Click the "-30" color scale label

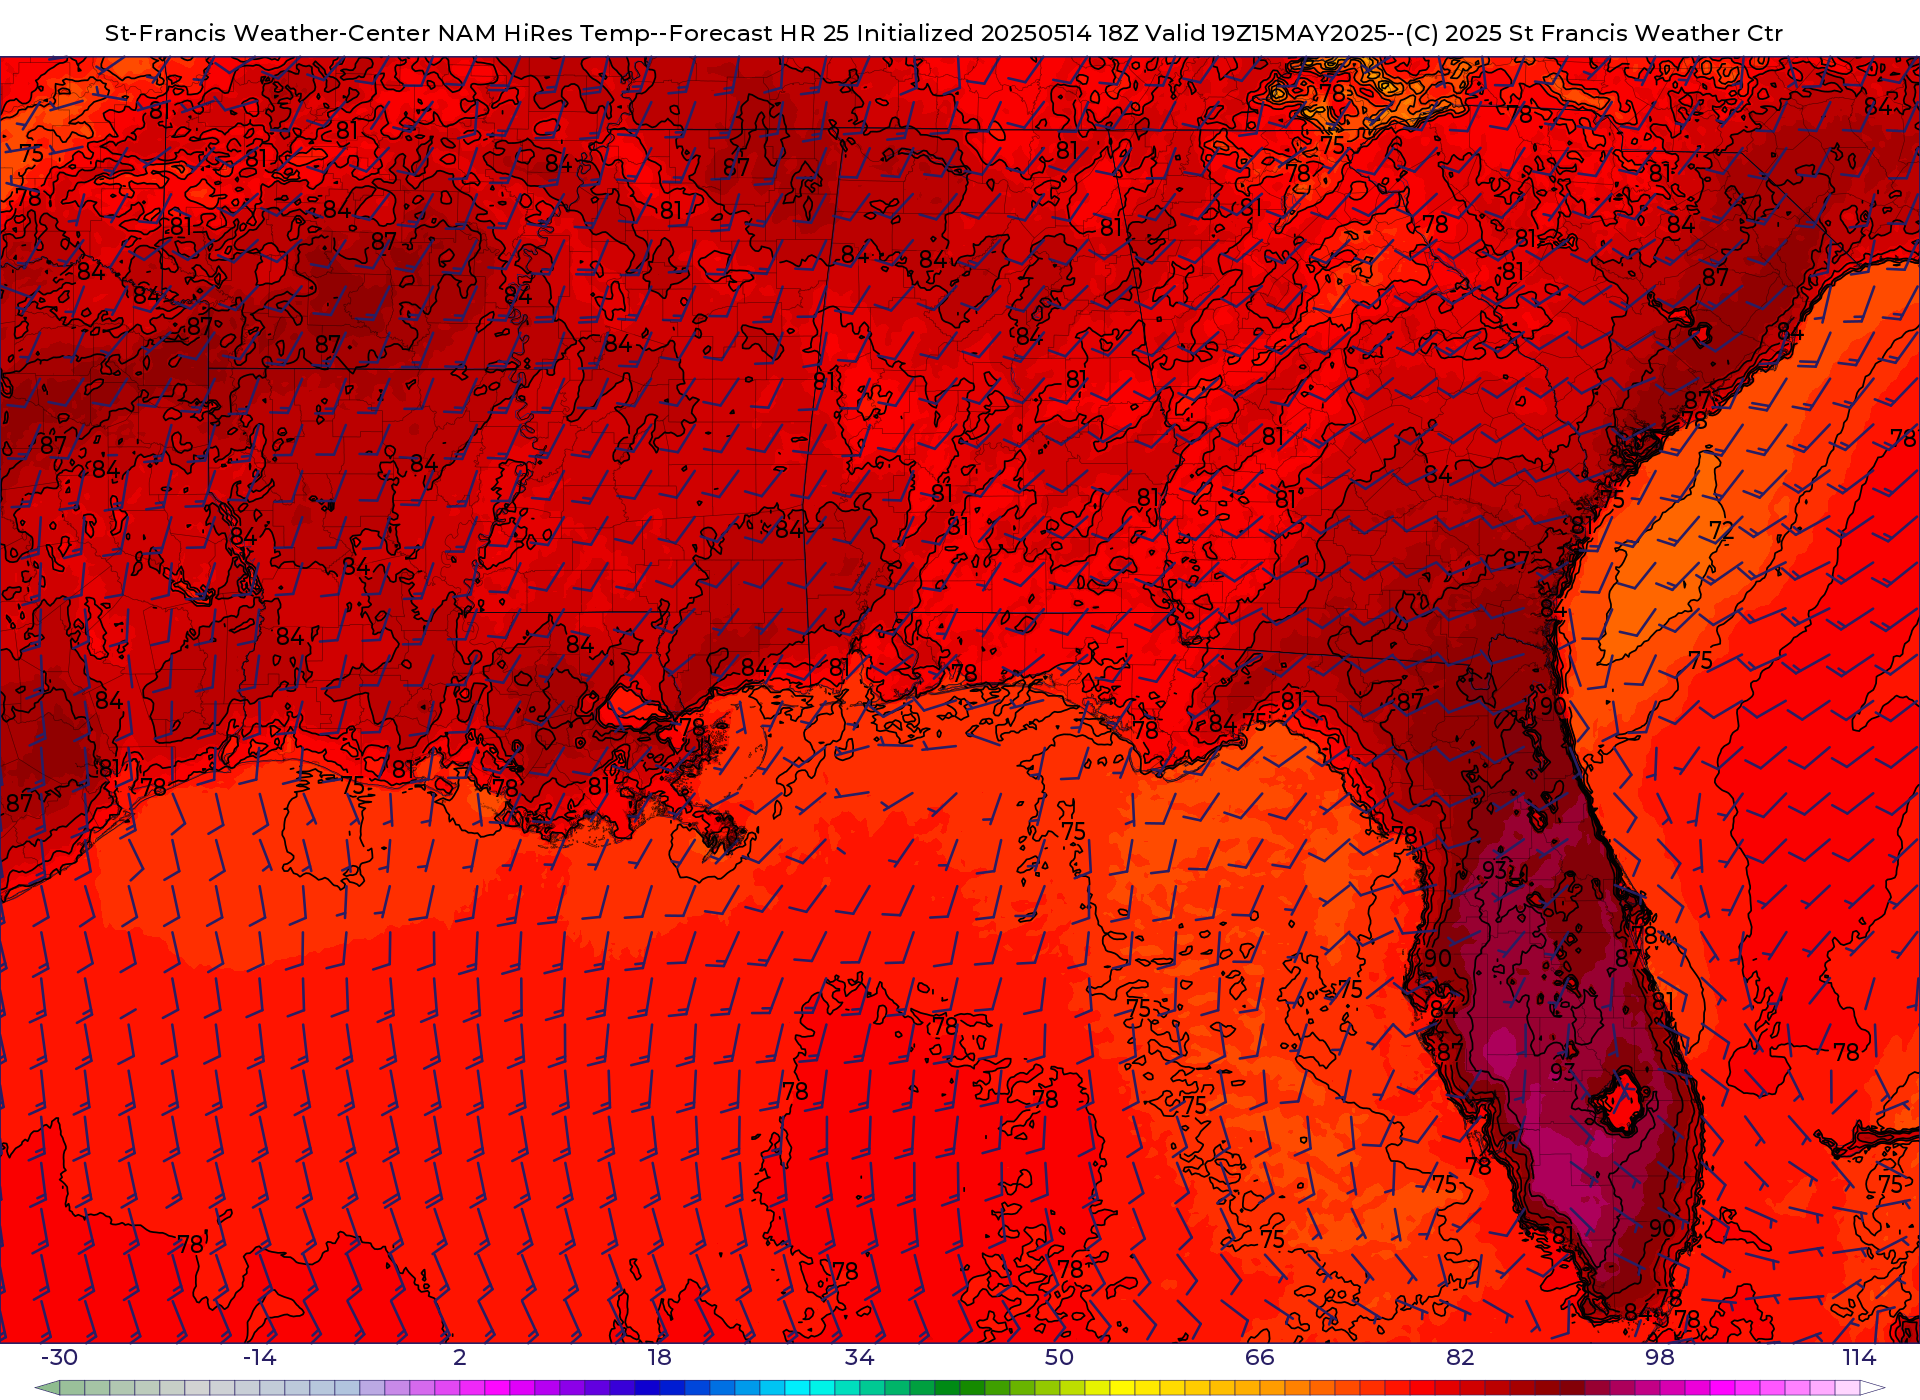coord(59,1357)
